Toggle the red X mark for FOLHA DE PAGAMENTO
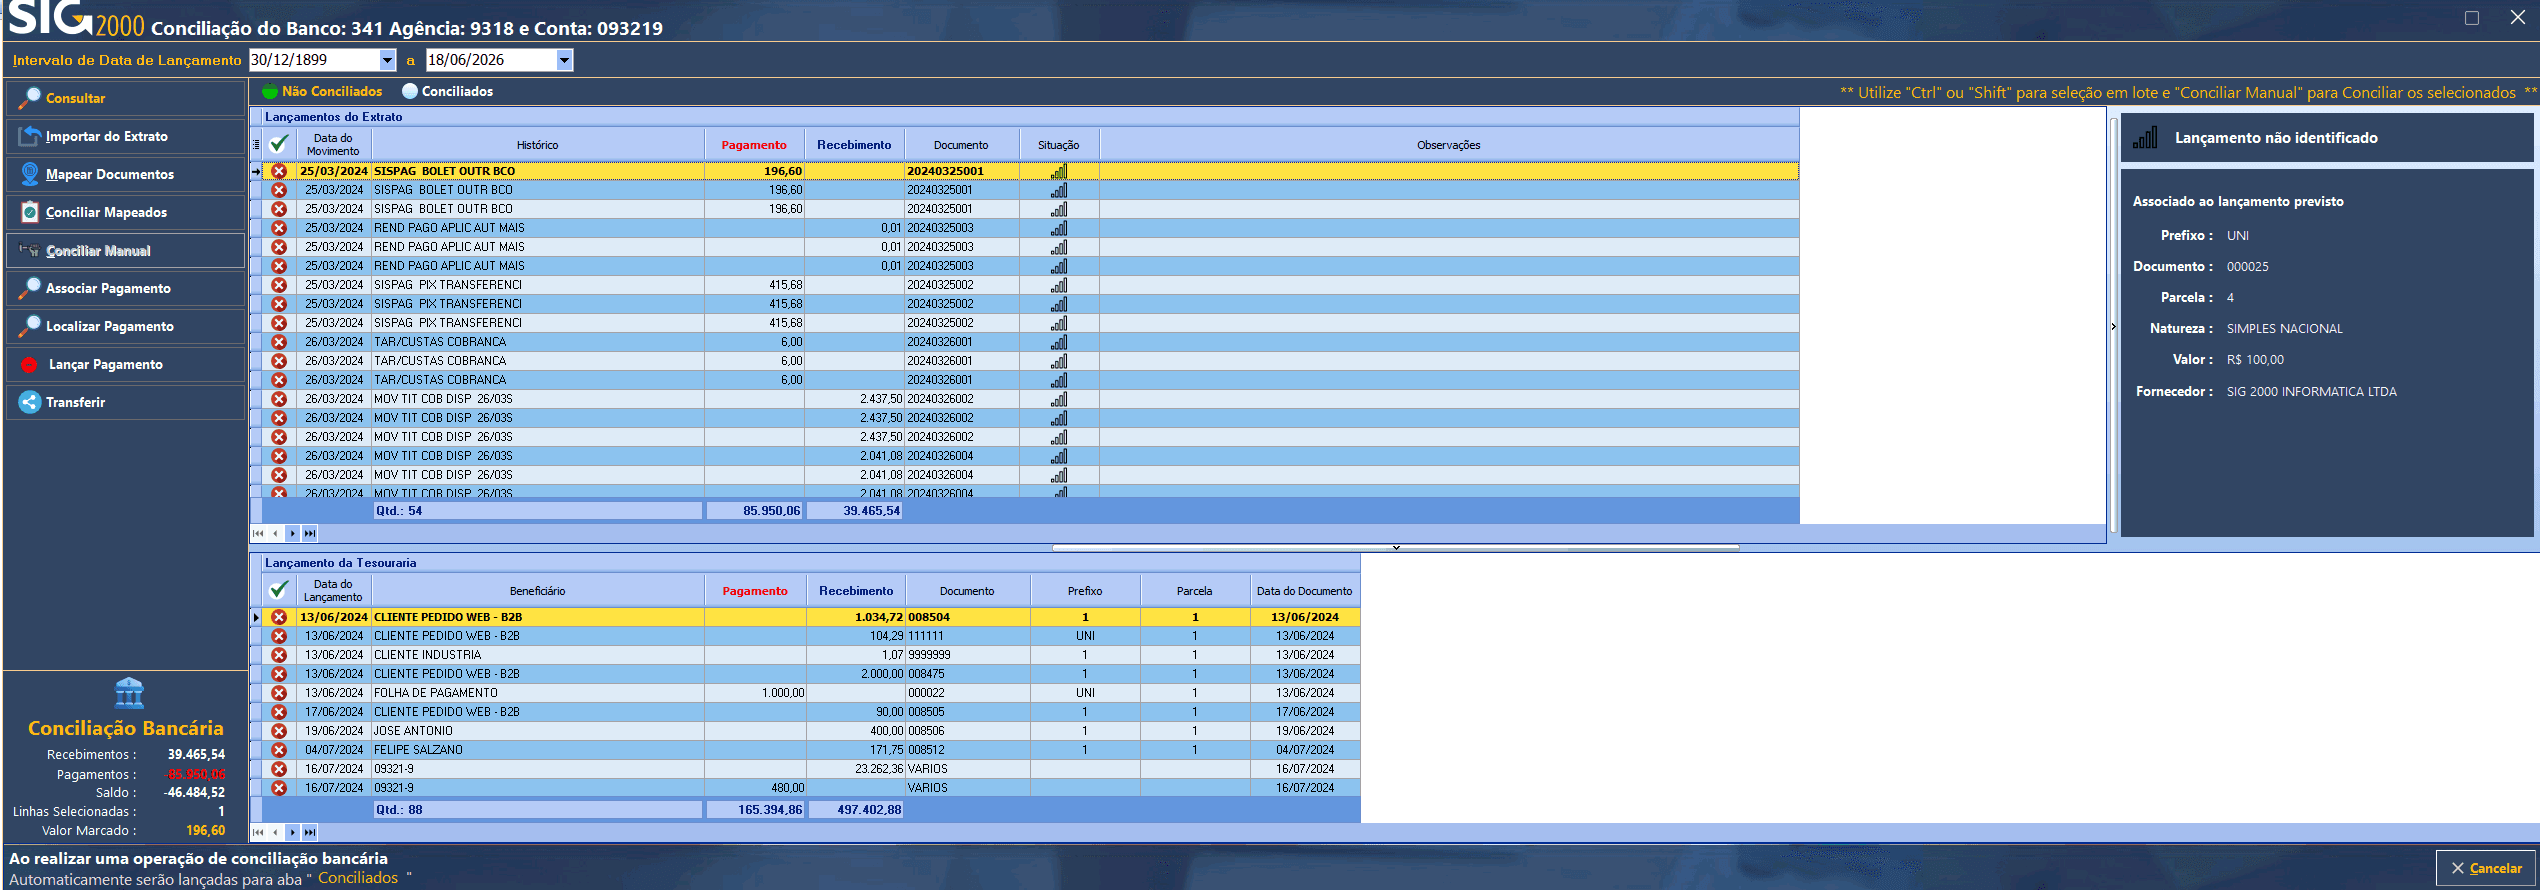The width and height of the screenshot is (2540, 890). pyautogui.click(x=279, y=693)
